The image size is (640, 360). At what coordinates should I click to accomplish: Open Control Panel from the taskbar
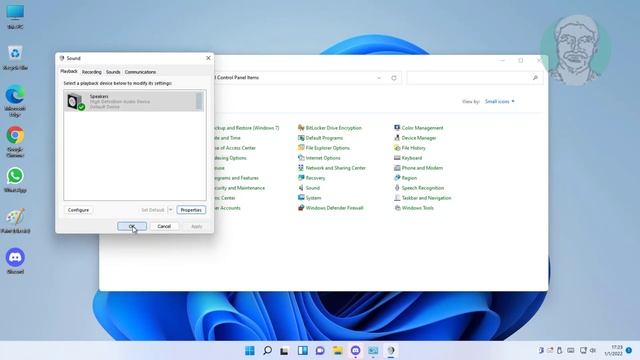click(x=373, y=350)
